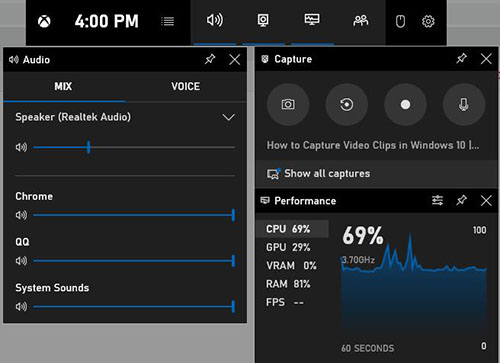This screenshot has width=500, height=363.
Task: Expand the Speaker (Realtek Audio) dropdown
Action: [228, 117]
